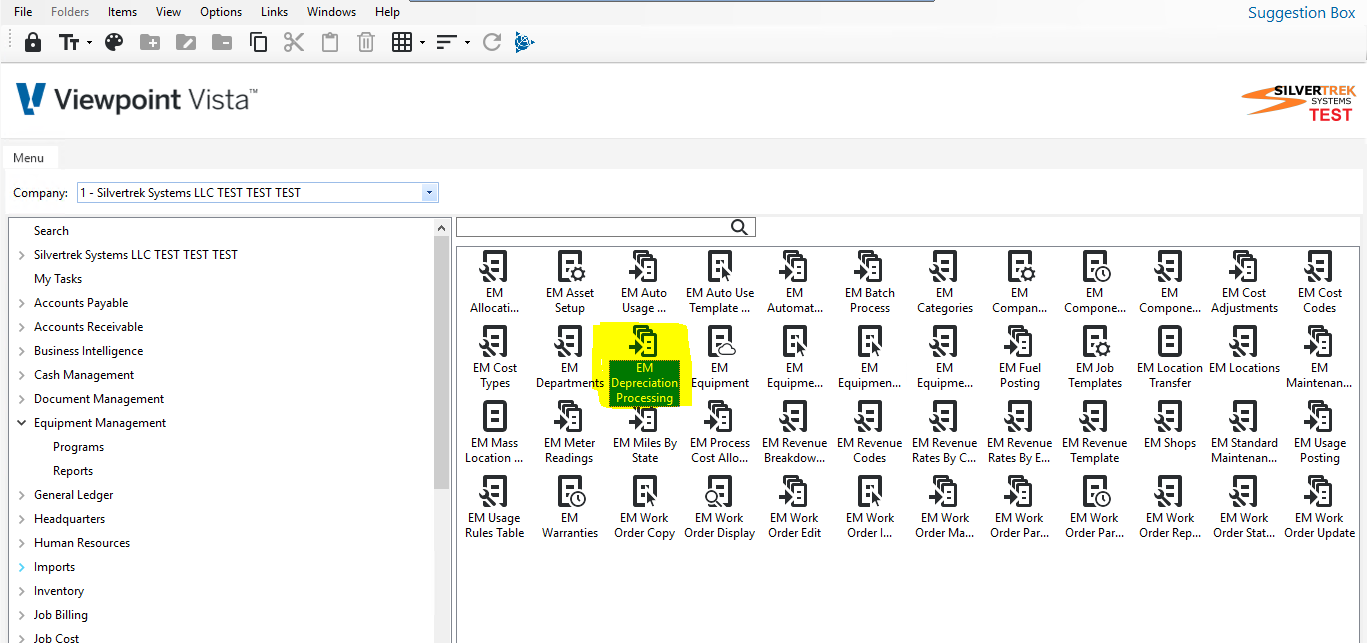Image resolution: width=1367 pixels, height=643 pixels.
Task: Expand the Accounts Payable folder
Action: (x=22, y=303)
